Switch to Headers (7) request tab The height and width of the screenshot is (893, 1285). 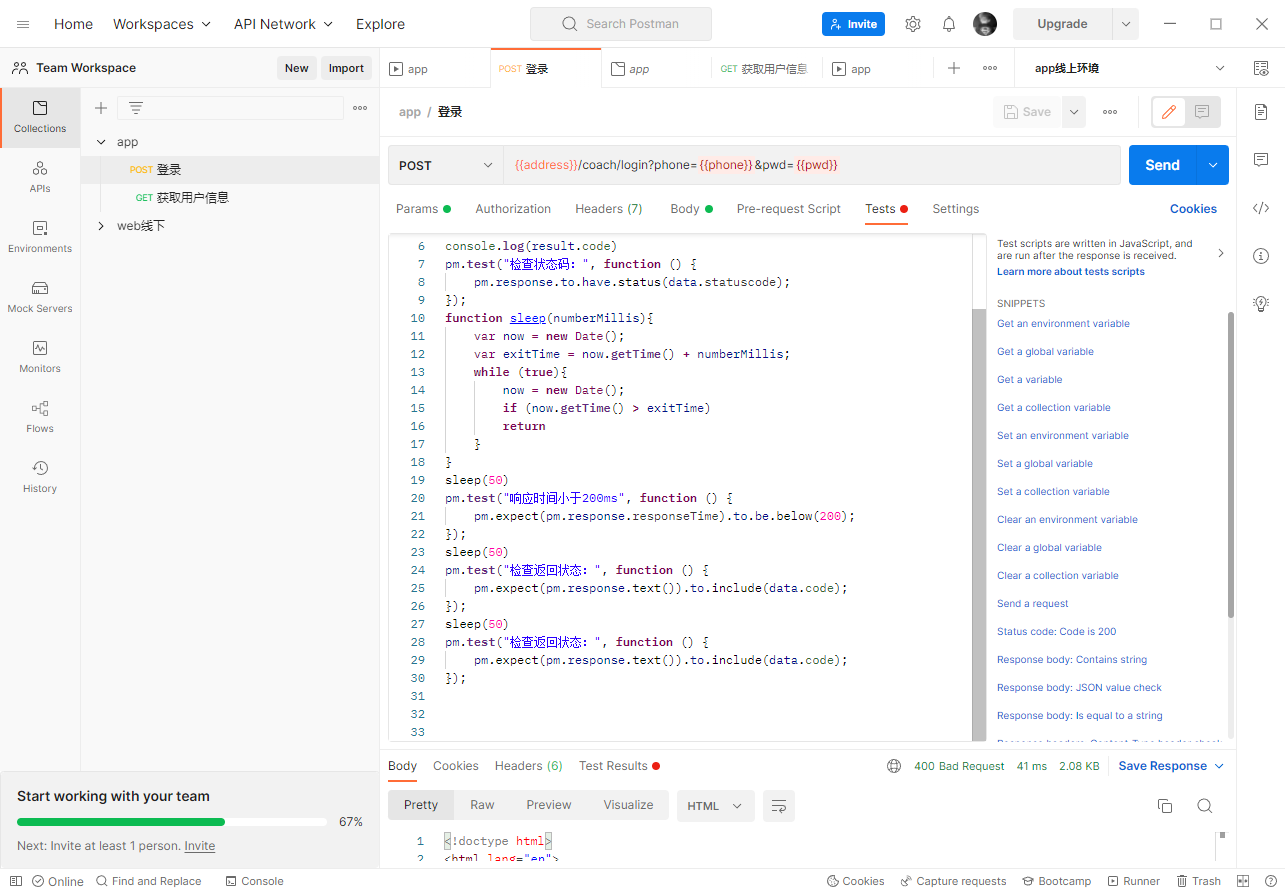point(609,209)
